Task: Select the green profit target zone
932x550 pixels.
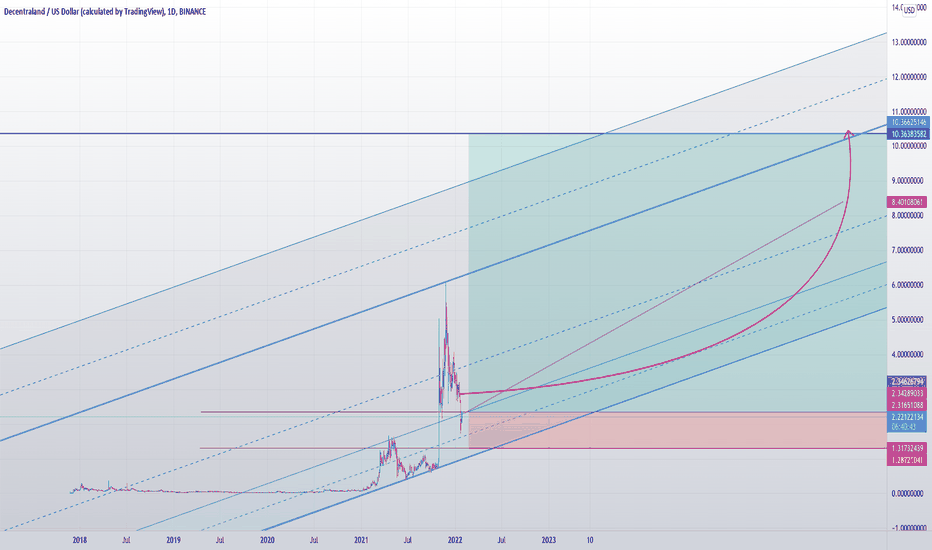Action: (677, 272)
